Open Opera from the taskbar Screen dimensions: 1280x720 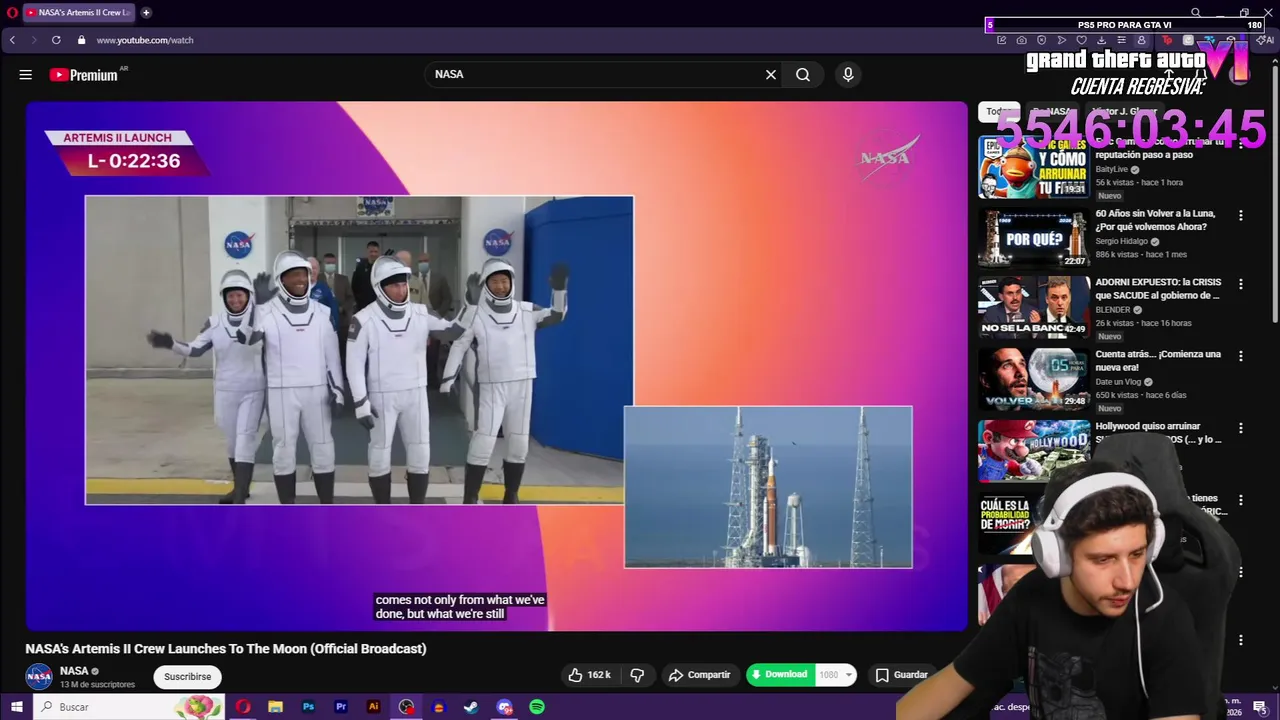pos(243,707)
